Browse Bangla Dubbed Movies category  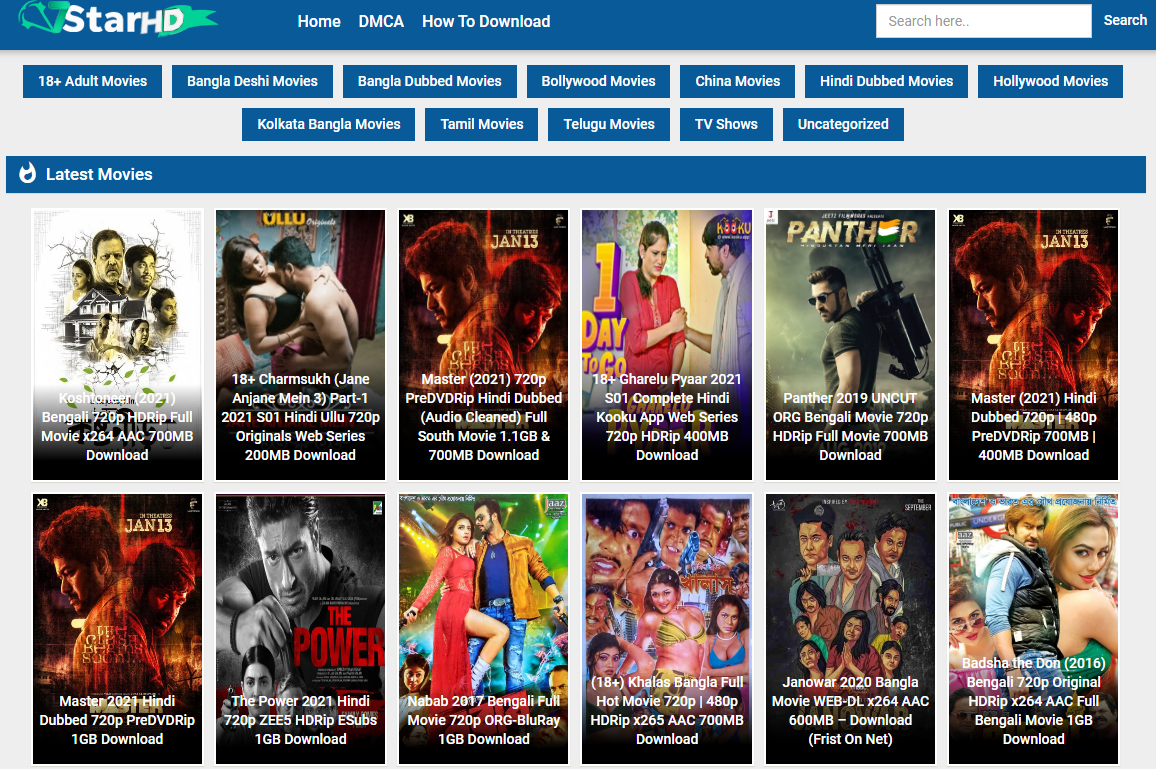click(x=430, y=81)
